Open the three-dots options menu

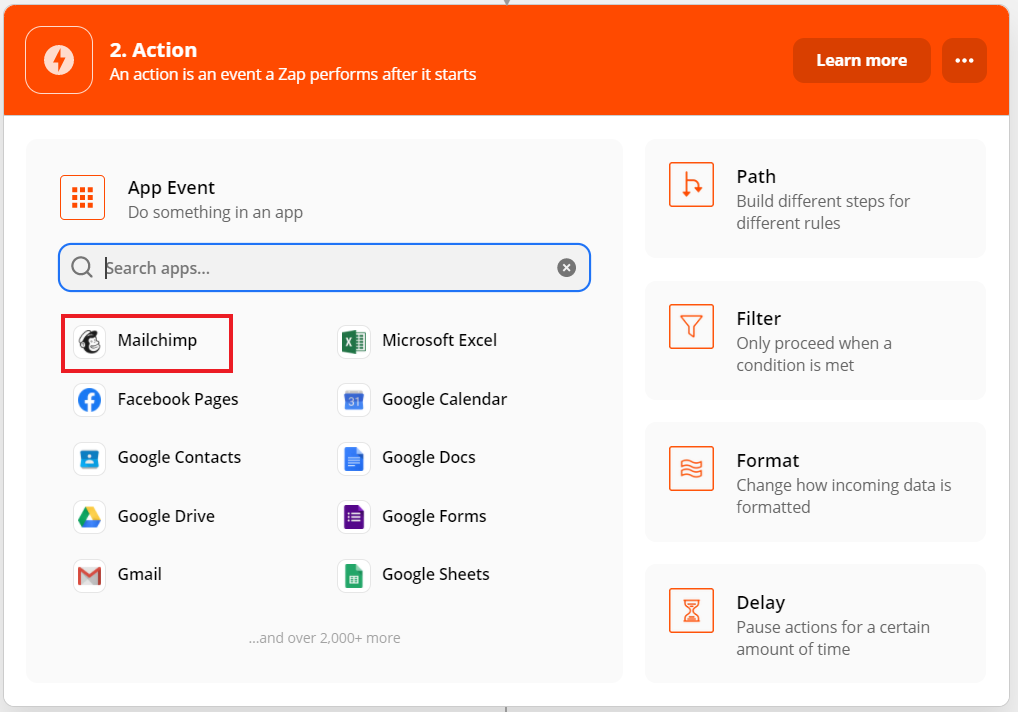click(964, 60)
